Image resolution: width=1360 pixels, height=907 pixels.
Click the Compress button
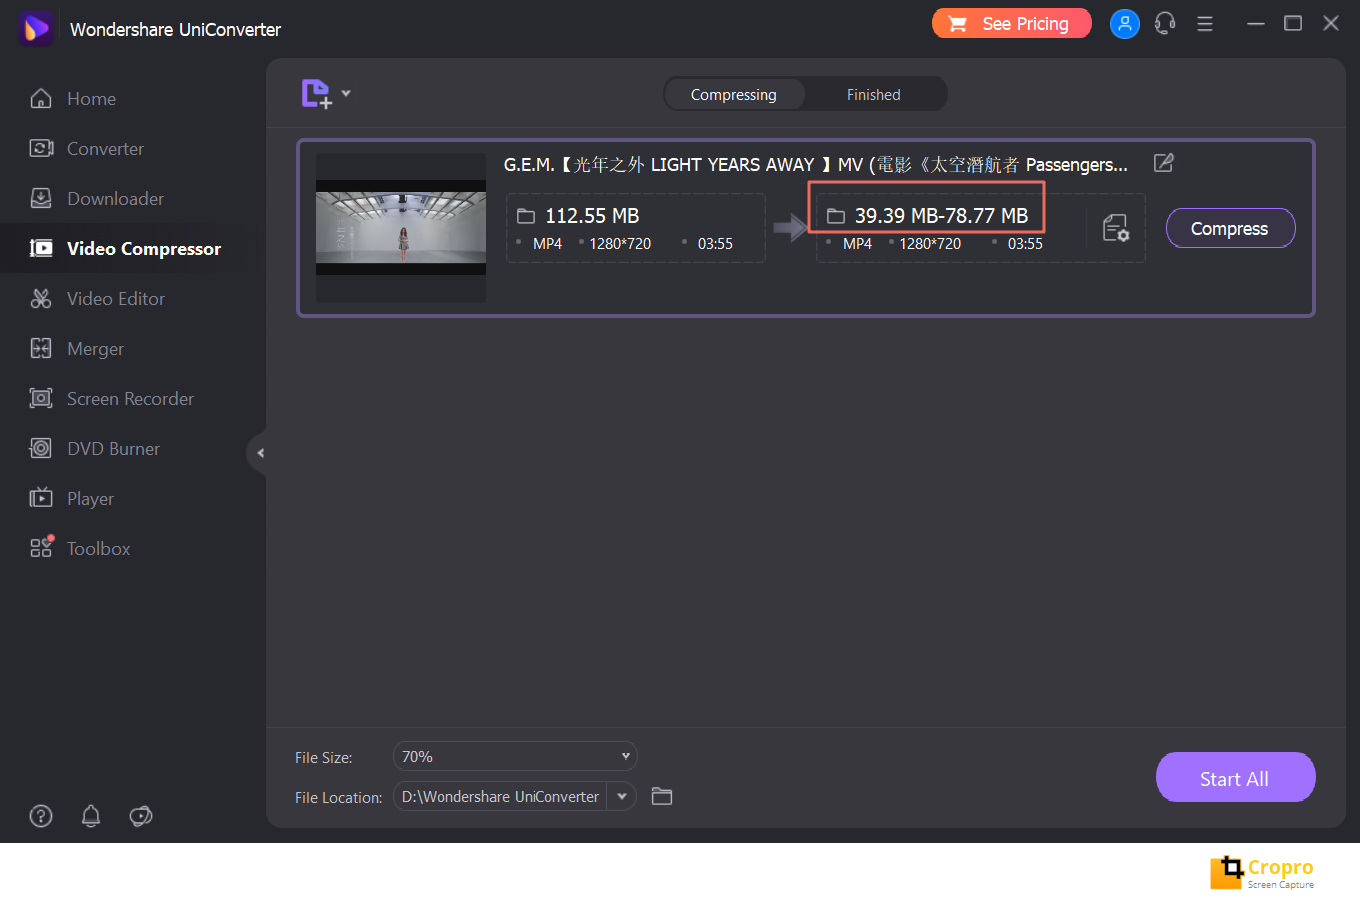[x=1230, y=228]
